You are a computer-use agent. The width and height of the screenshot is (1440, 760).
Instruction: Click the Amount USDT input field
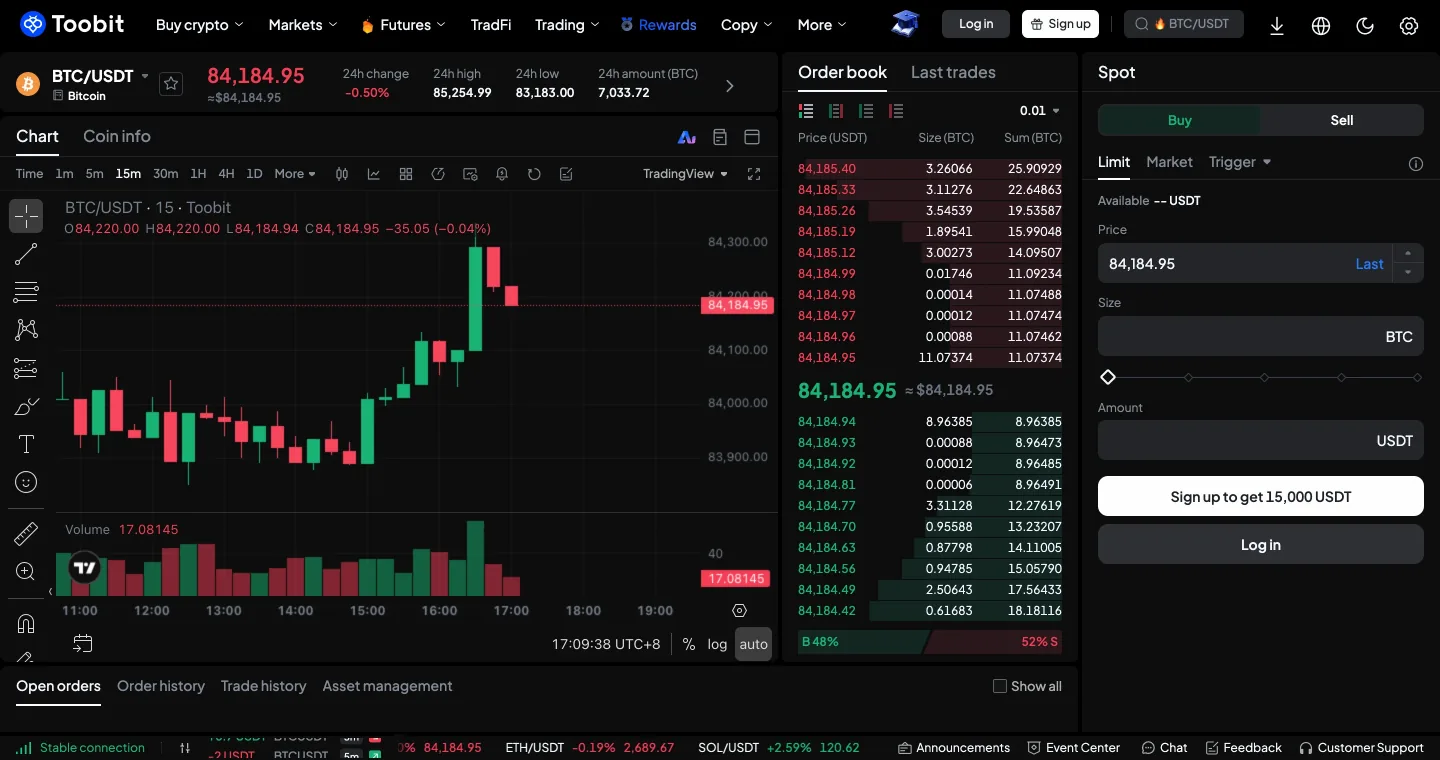point(1261,440)
